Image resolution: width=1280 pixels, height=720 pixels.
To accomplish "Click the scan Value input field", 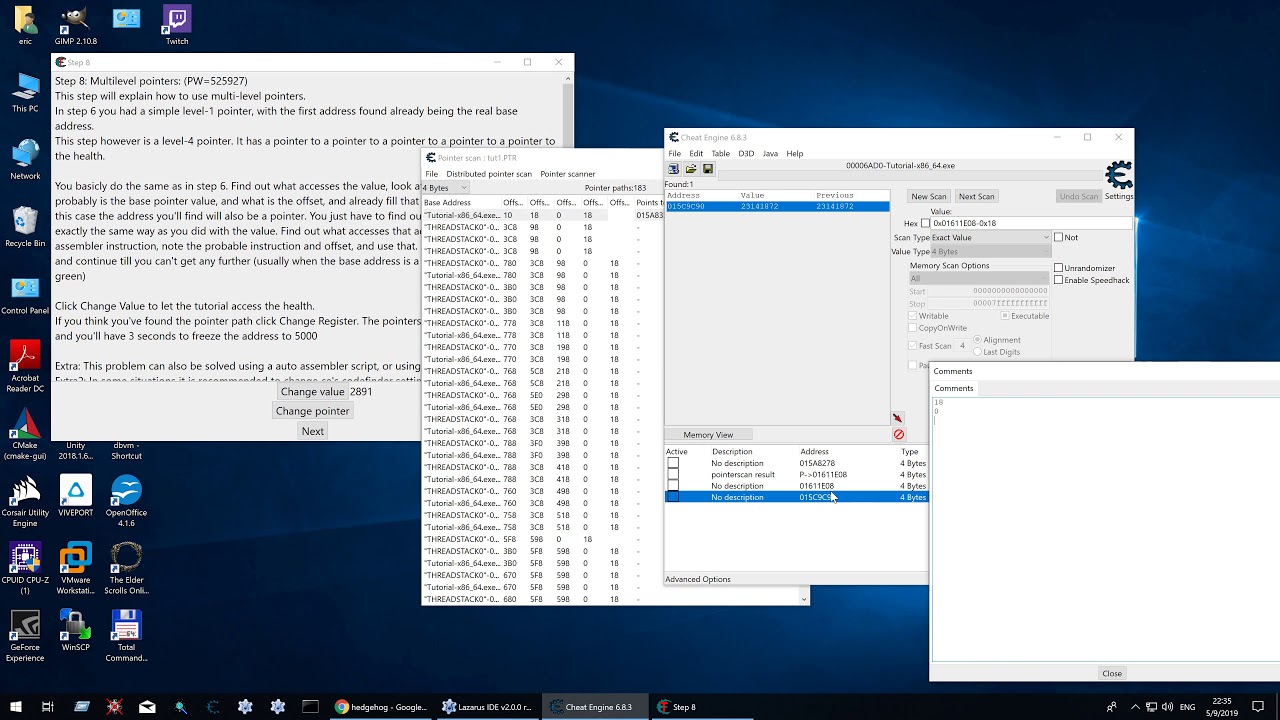I will tap(1031, 223).
